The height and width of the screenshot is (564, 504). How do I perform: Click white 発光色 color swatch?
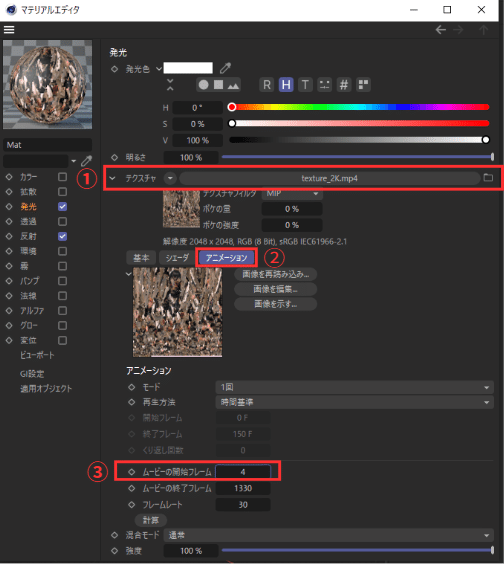click(x=188, y=68)
